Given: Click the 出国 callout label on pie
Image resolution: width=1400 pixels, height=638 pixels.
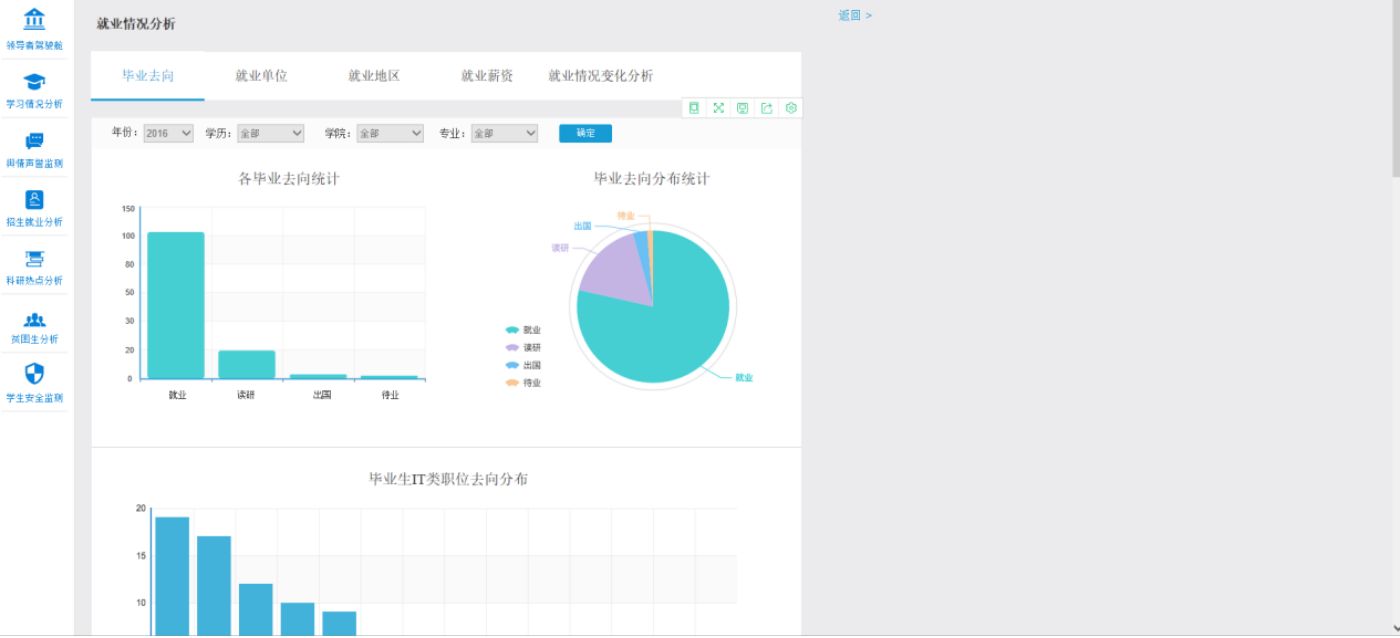Looking at the screenshot, I should [x=582, y=226].
